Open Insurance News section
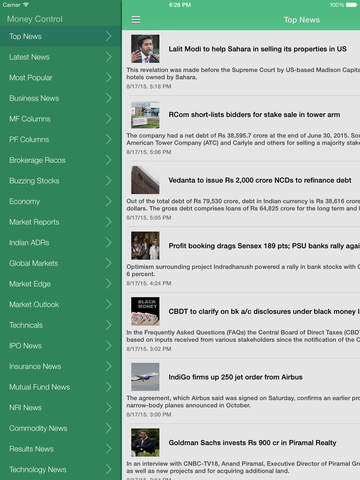The width and height of the screenshot is (360, 480). 61,366
